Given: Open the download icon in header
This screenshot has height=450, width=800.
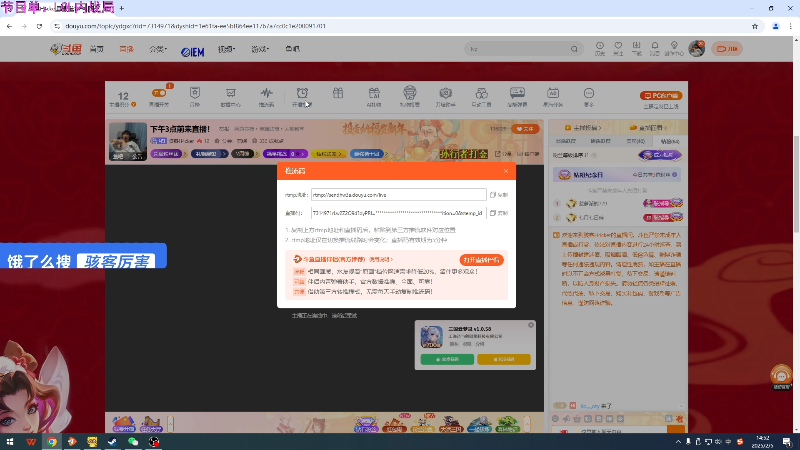Looking at the screenshot, I should click(636, 46).
